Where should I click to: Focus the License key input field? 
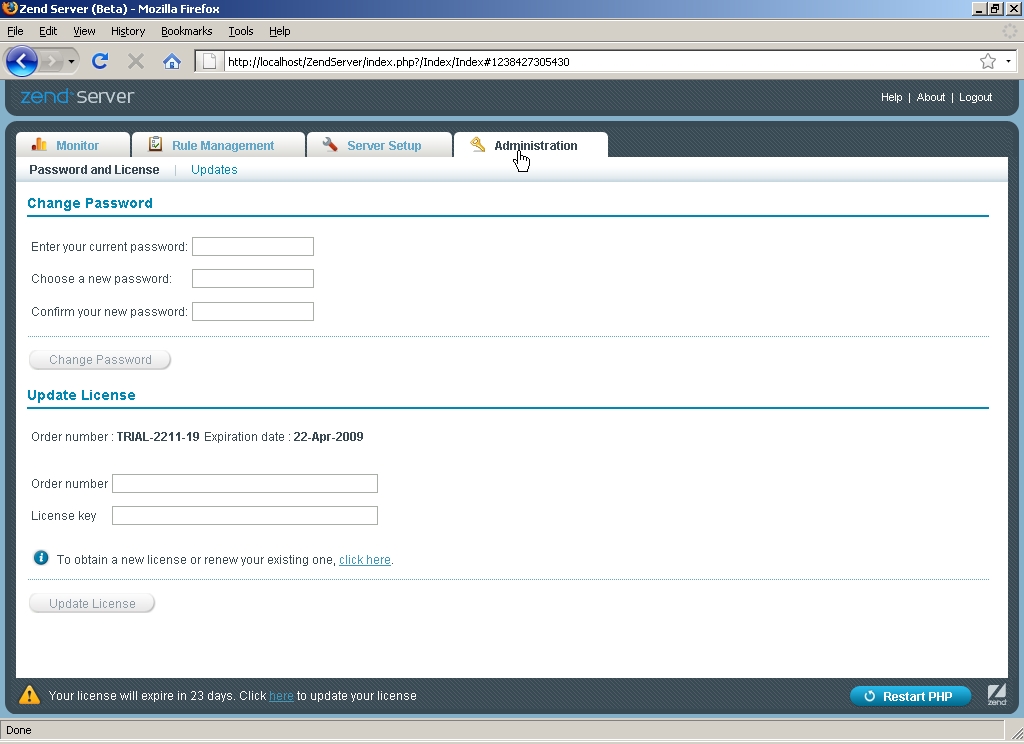pyautogui.click(x=245, y=515)
